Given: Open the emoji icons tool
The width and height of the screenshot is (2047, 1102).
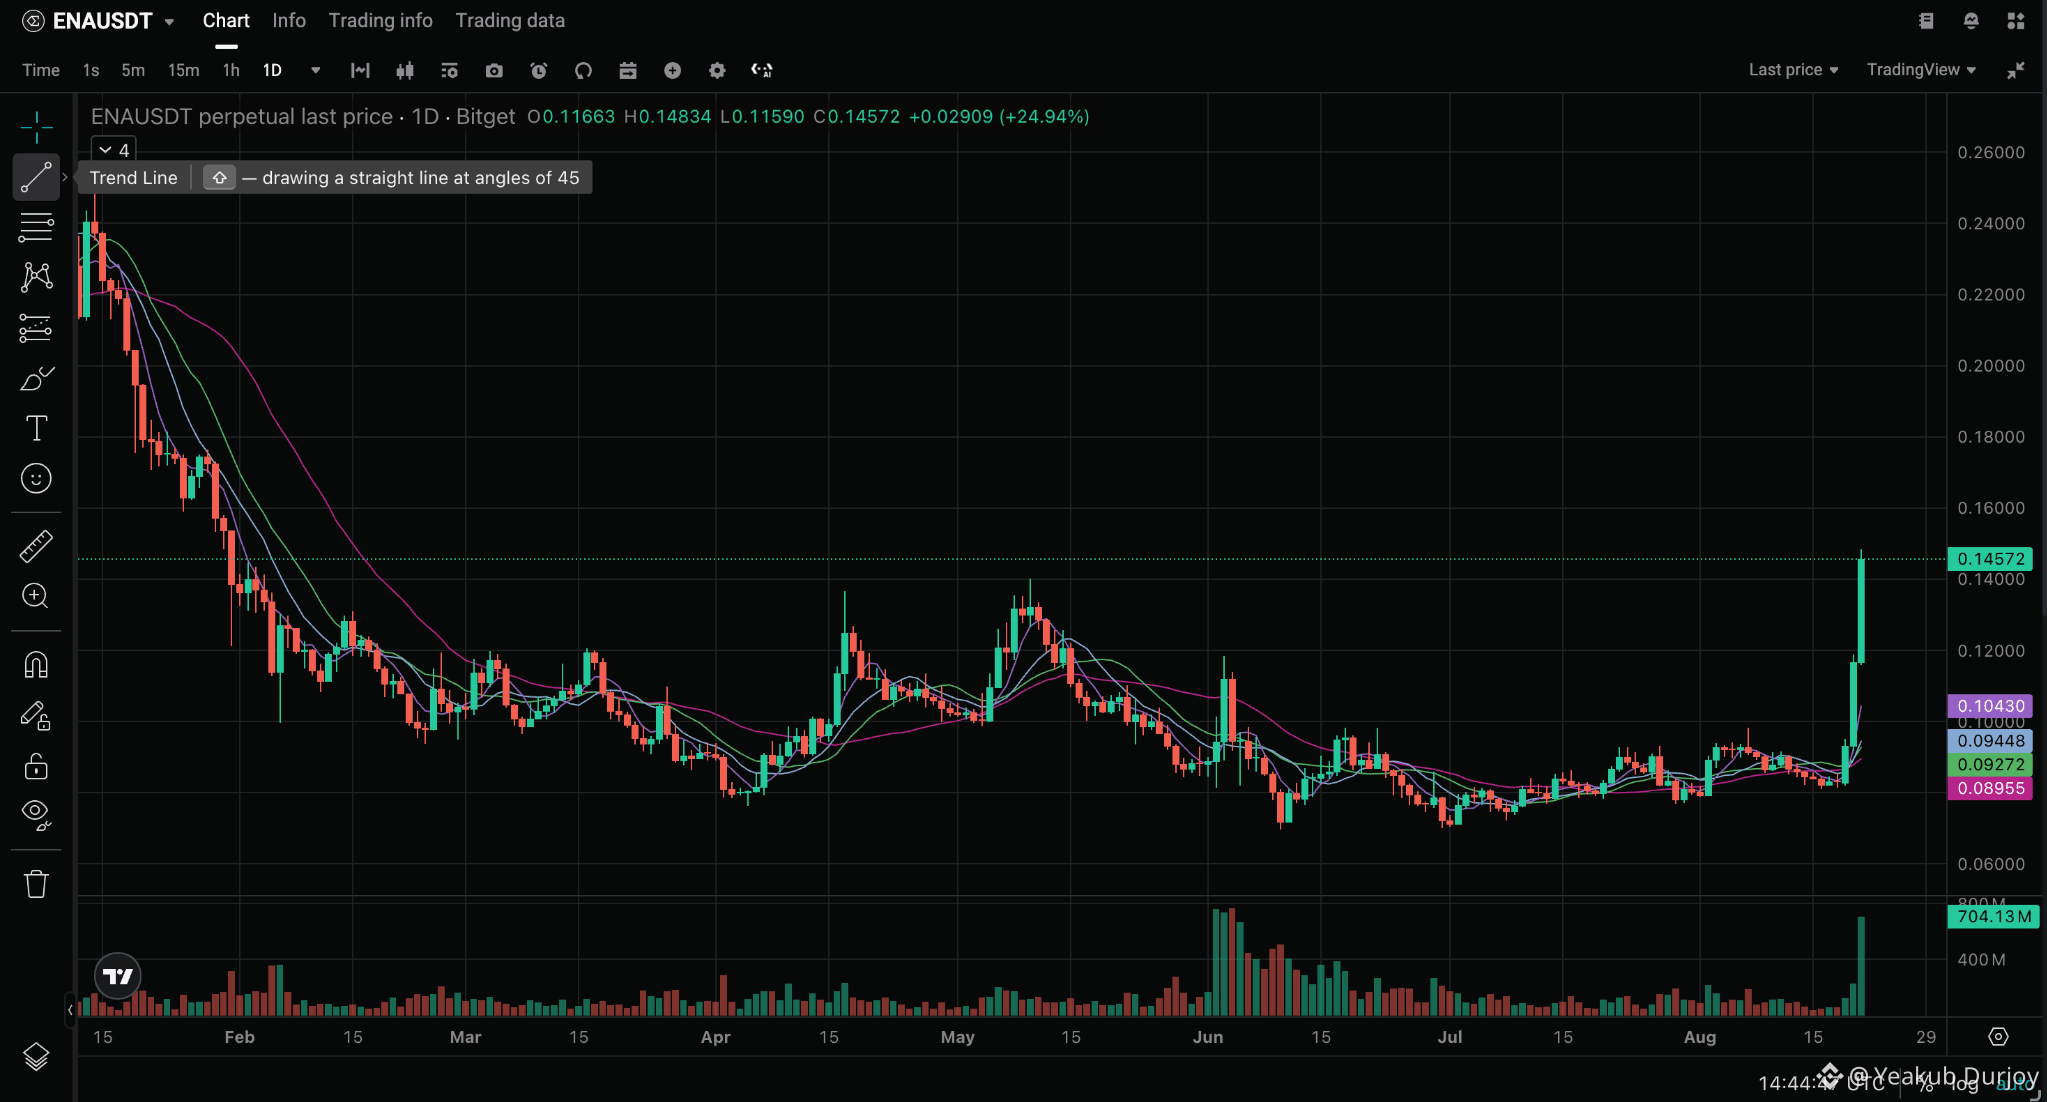Looking at the screenshot, I should tap(36, 479).
